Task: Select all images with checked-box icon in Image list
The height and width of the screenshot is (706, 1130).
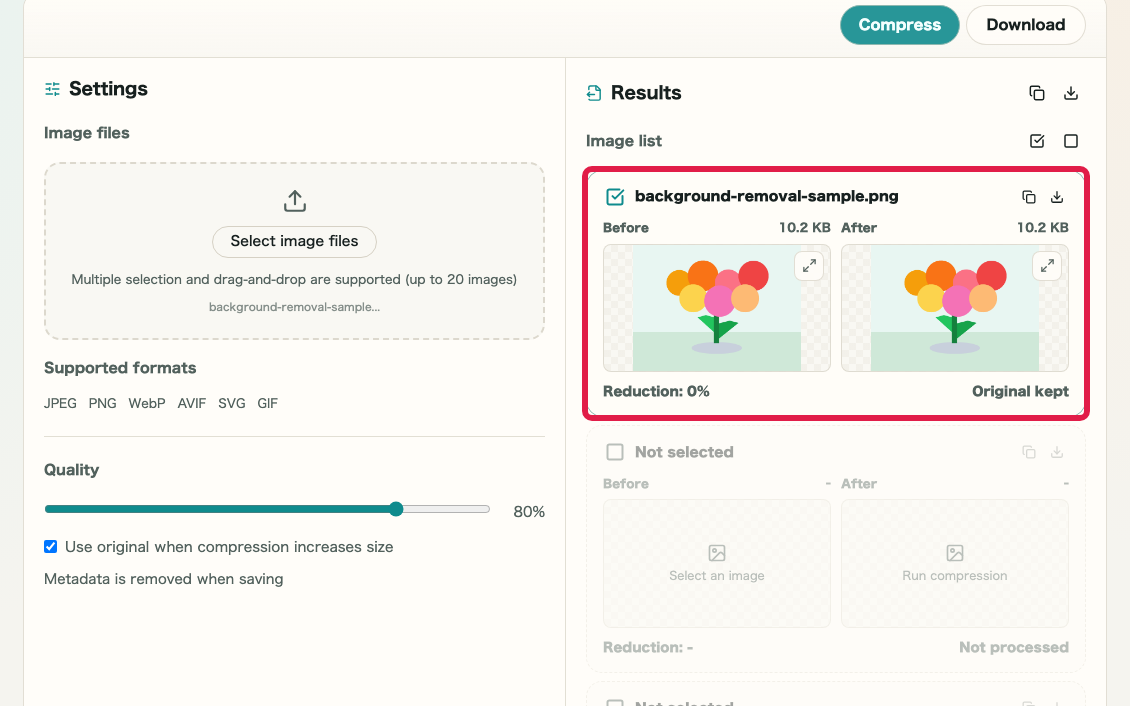Action: [x=1037, y=141]
